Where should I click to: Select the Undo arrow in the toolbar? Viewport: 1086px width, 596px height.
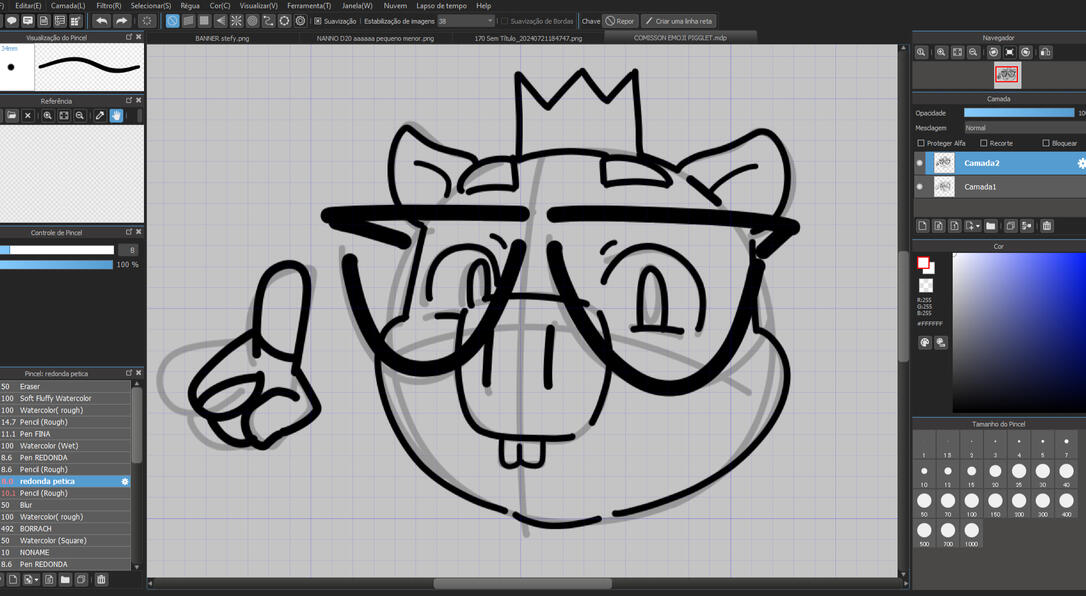(103, 20)
